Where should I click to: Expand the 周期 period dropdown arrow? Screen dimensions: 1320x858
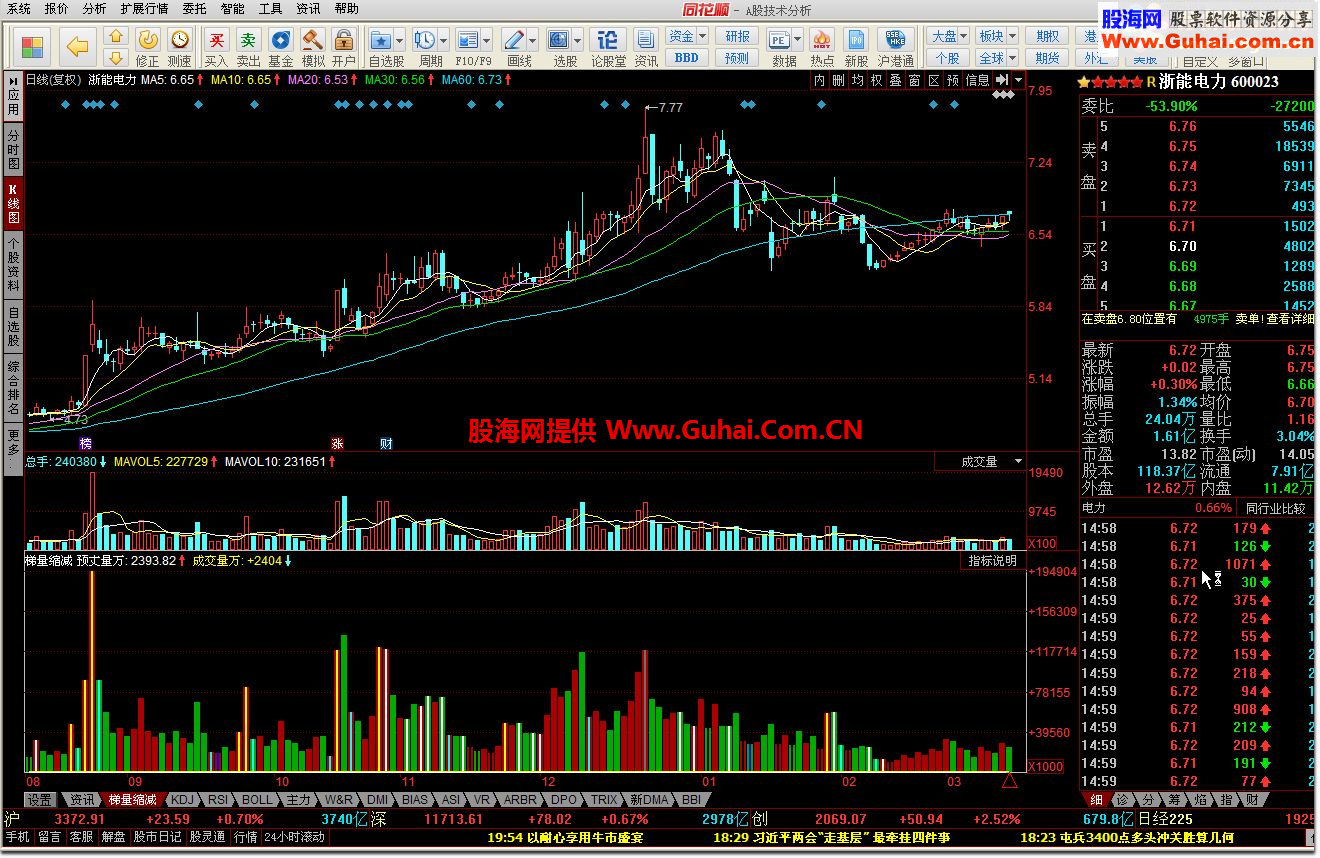[443, 40]
